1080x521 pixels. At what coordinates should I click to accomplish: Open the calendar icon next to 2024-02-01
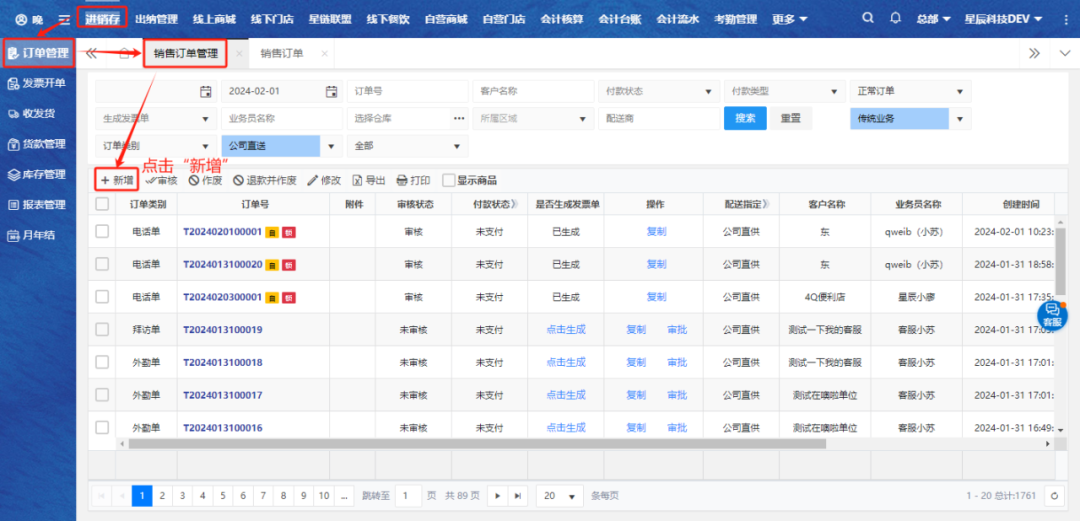pyautogui.click(x=332, y=91)
